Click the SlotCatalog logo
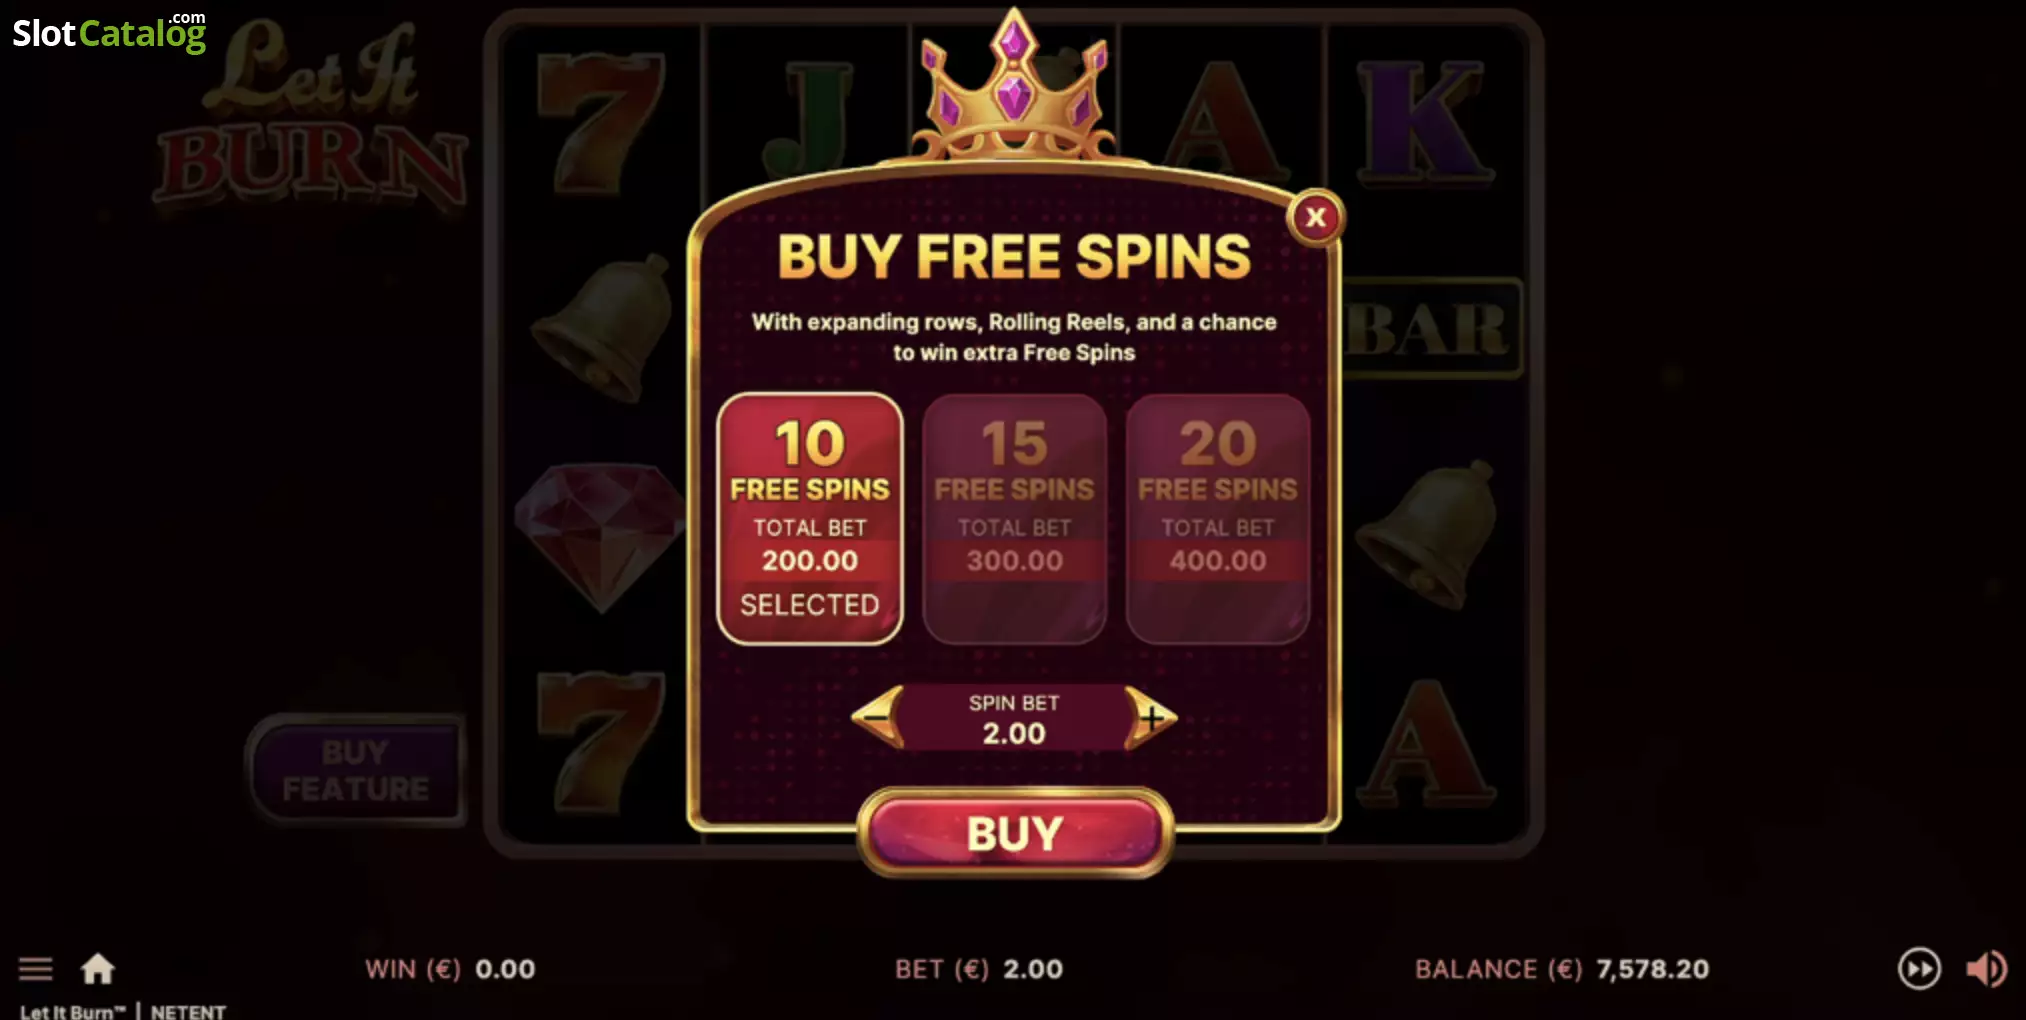The image size is (2026, 1020). pos(109,32)
